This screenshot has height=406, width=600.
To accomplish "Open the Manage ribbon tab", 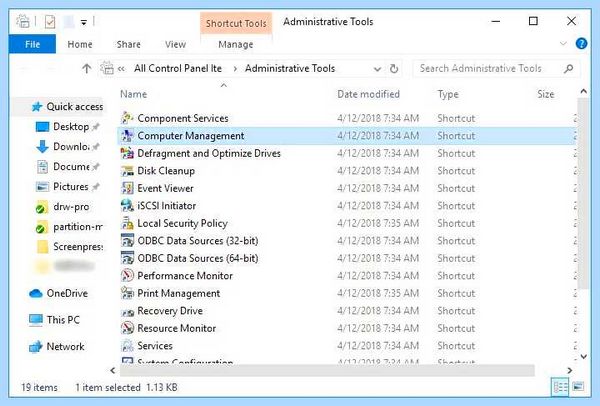I will (236, 44).
